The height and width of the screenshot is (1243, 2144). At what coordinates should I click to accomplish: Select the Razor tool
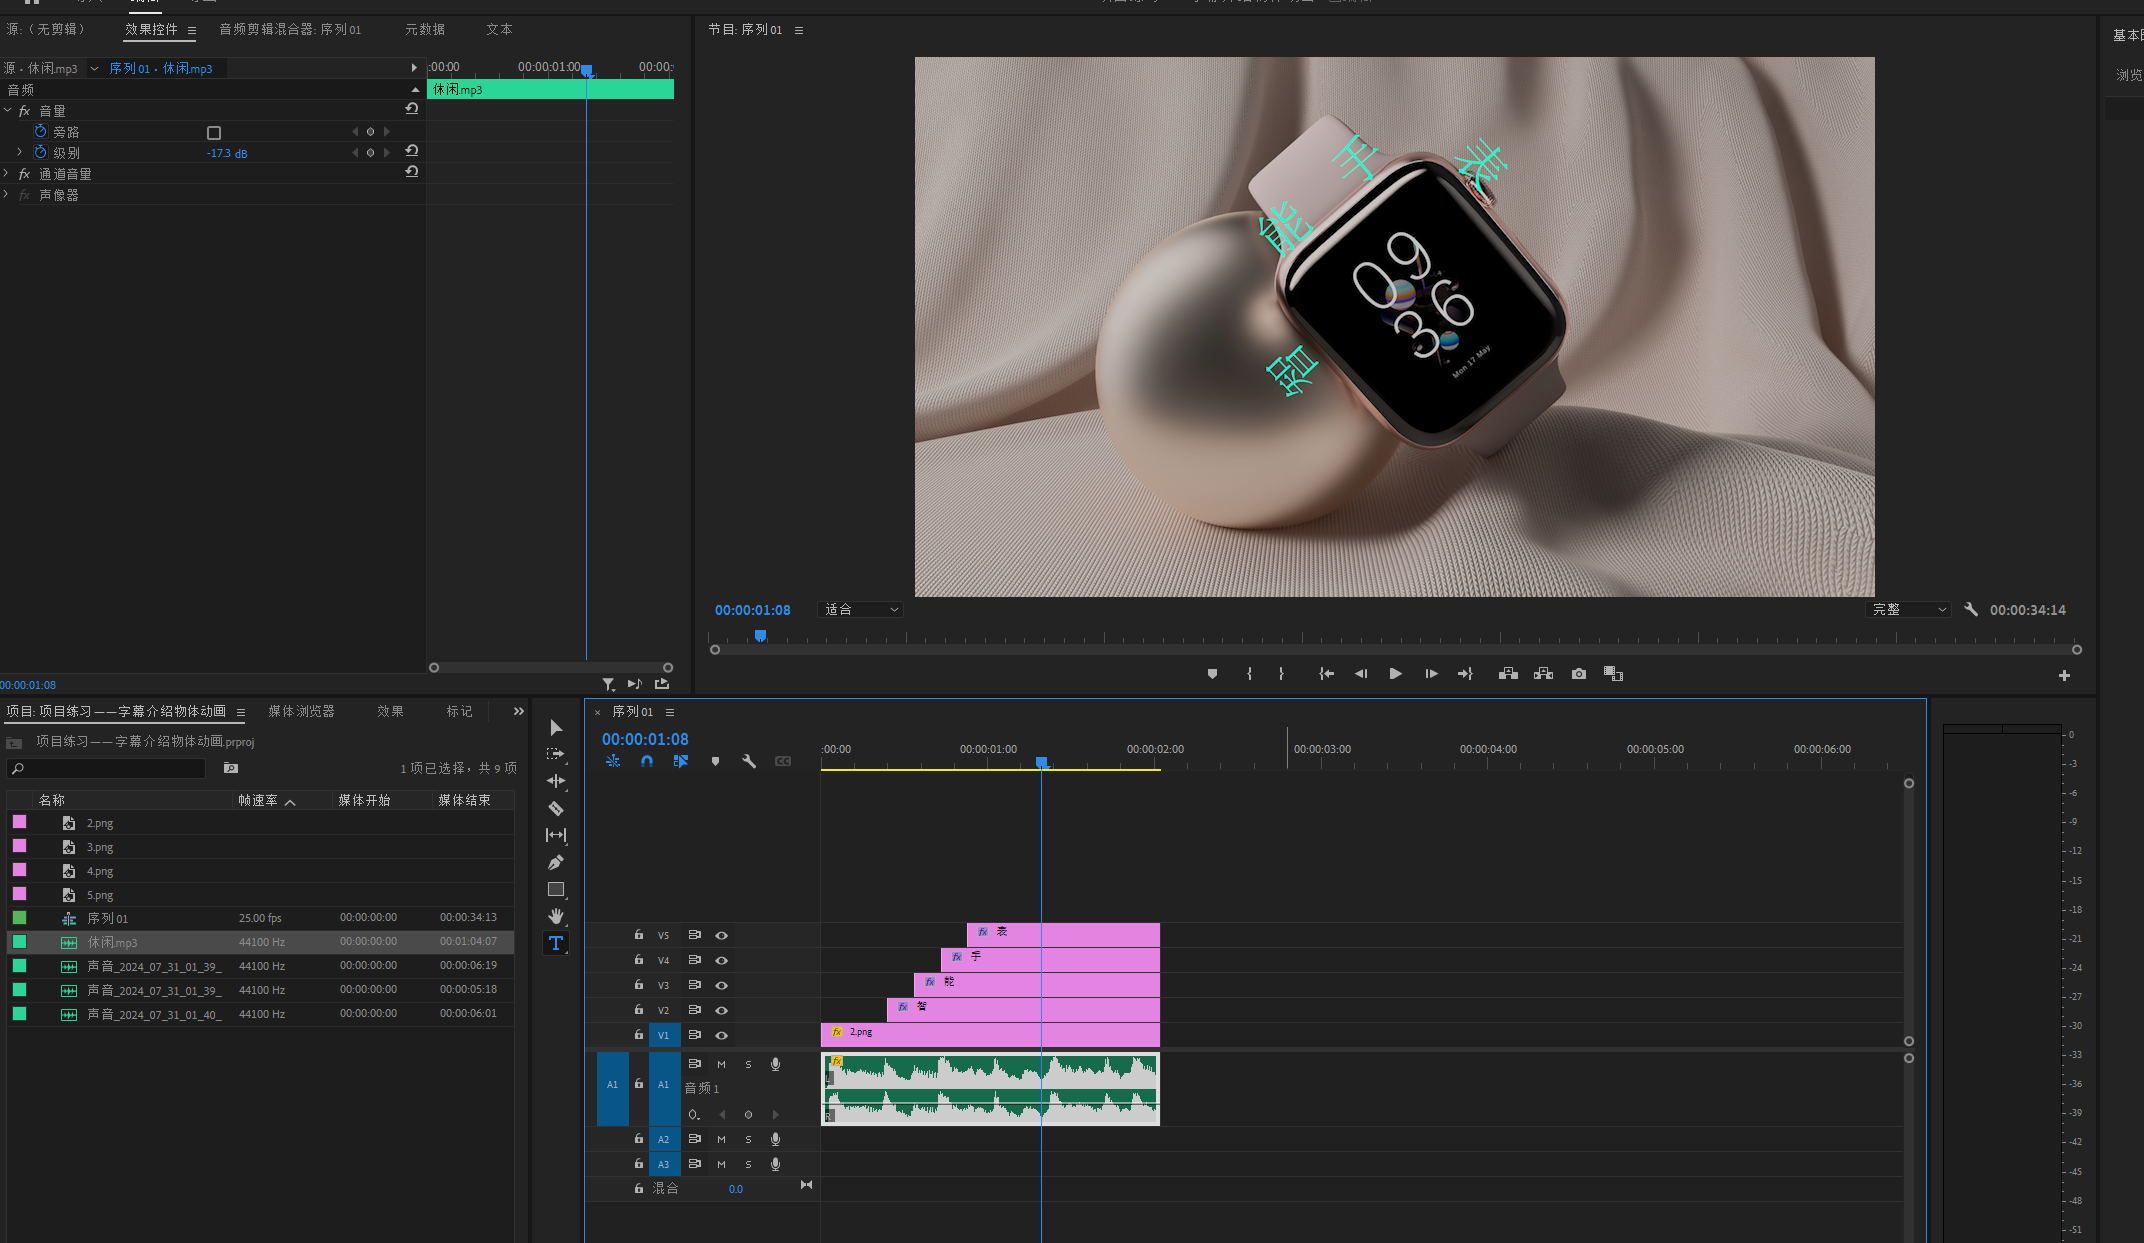click(556, 808)
